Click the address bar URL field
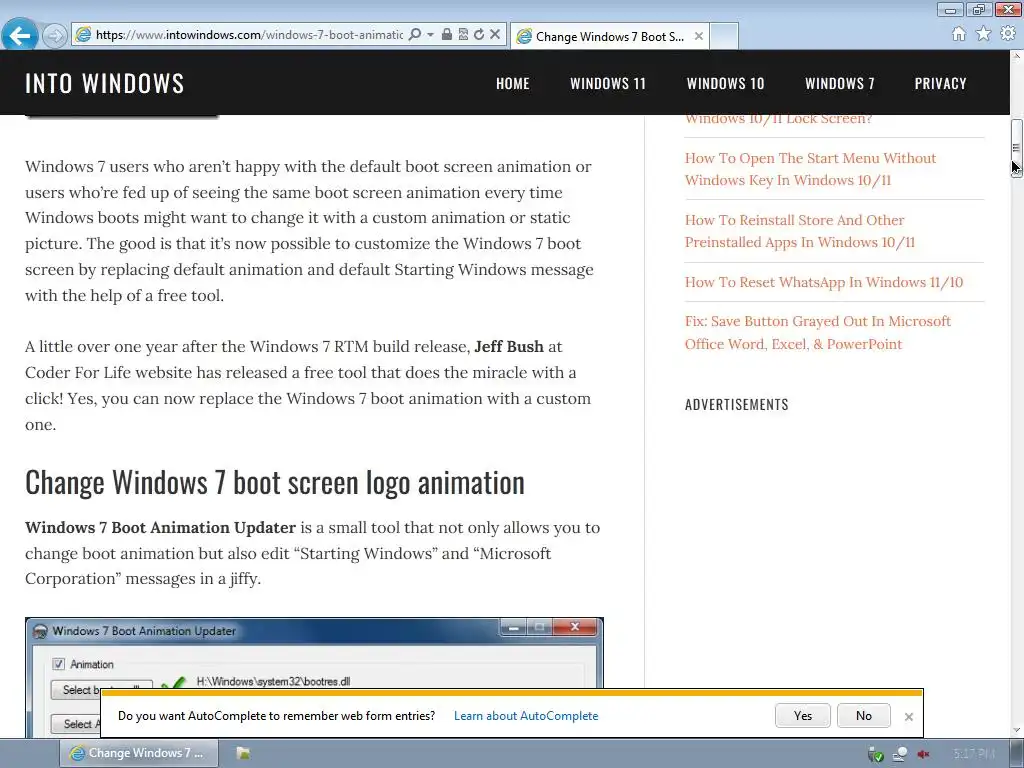Image resolution: width=1024 pixels, height=768 pixels. tap(249, 35)
